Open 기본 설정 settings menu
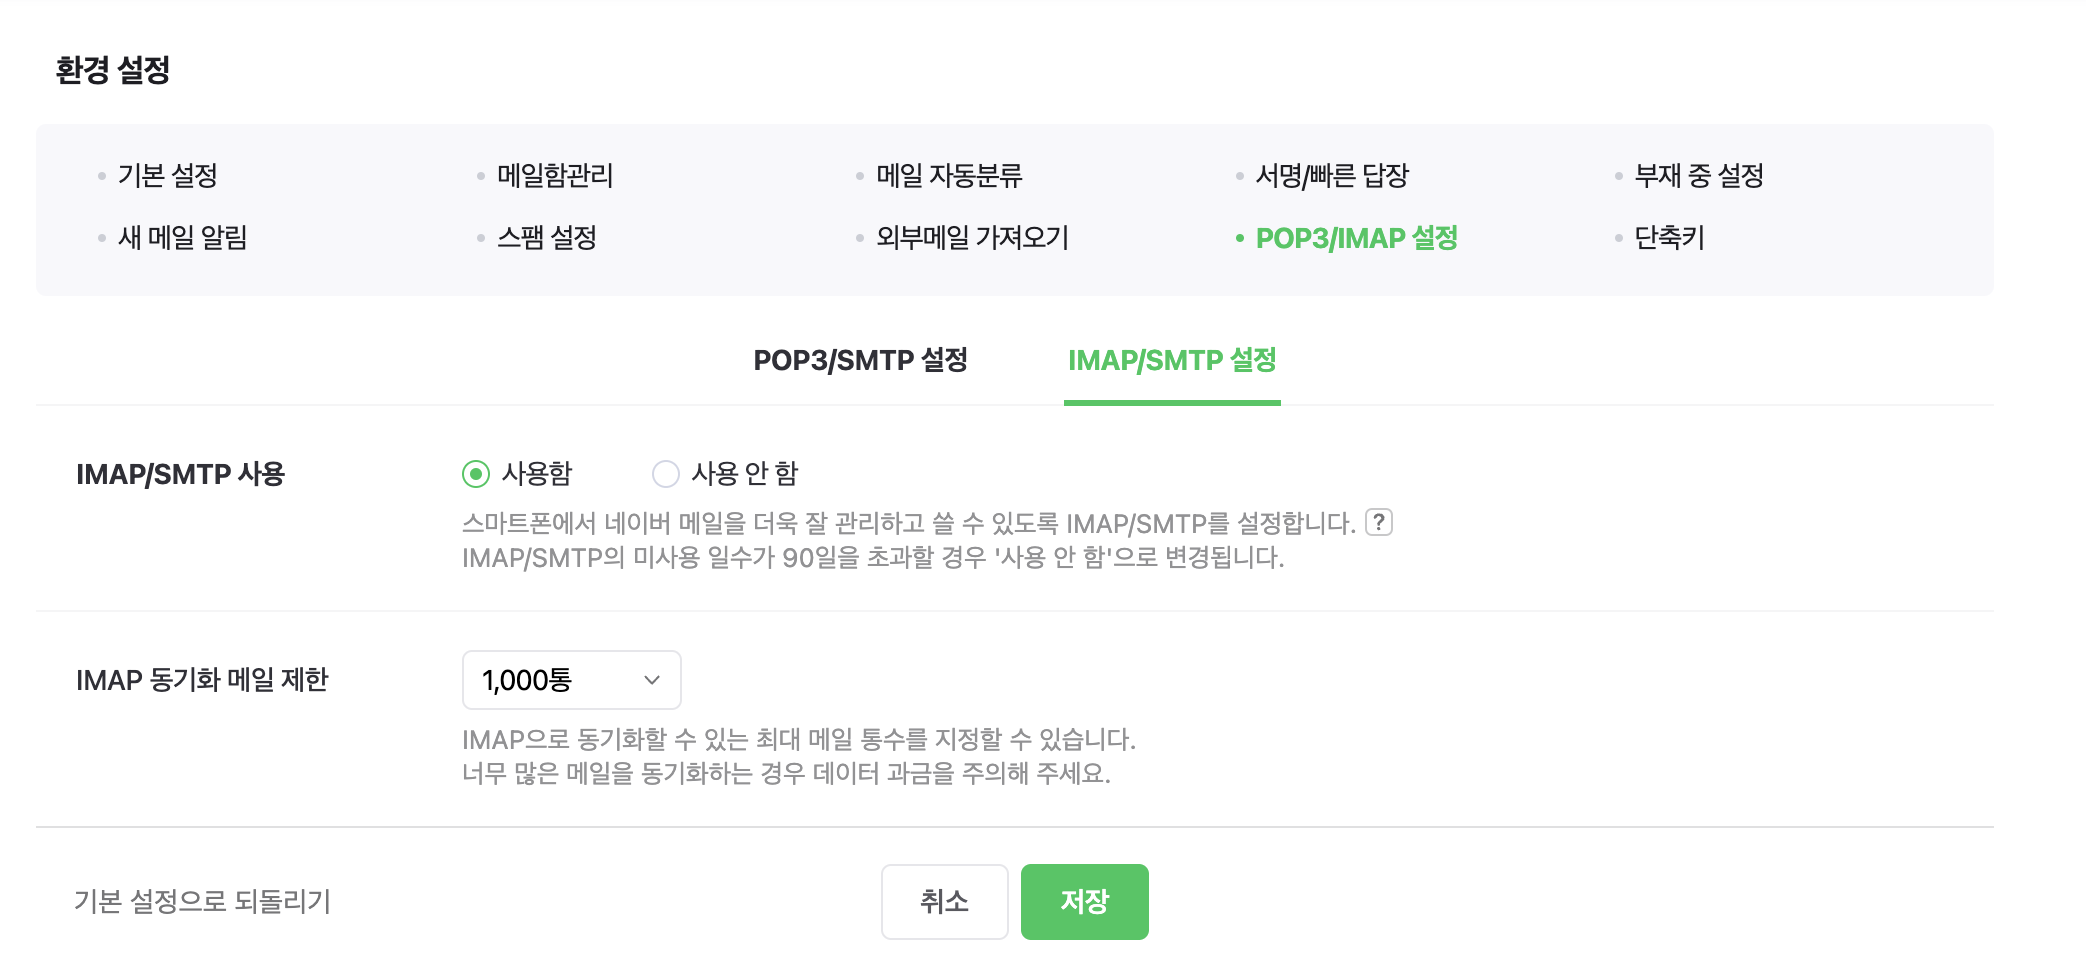 point(168,176)
